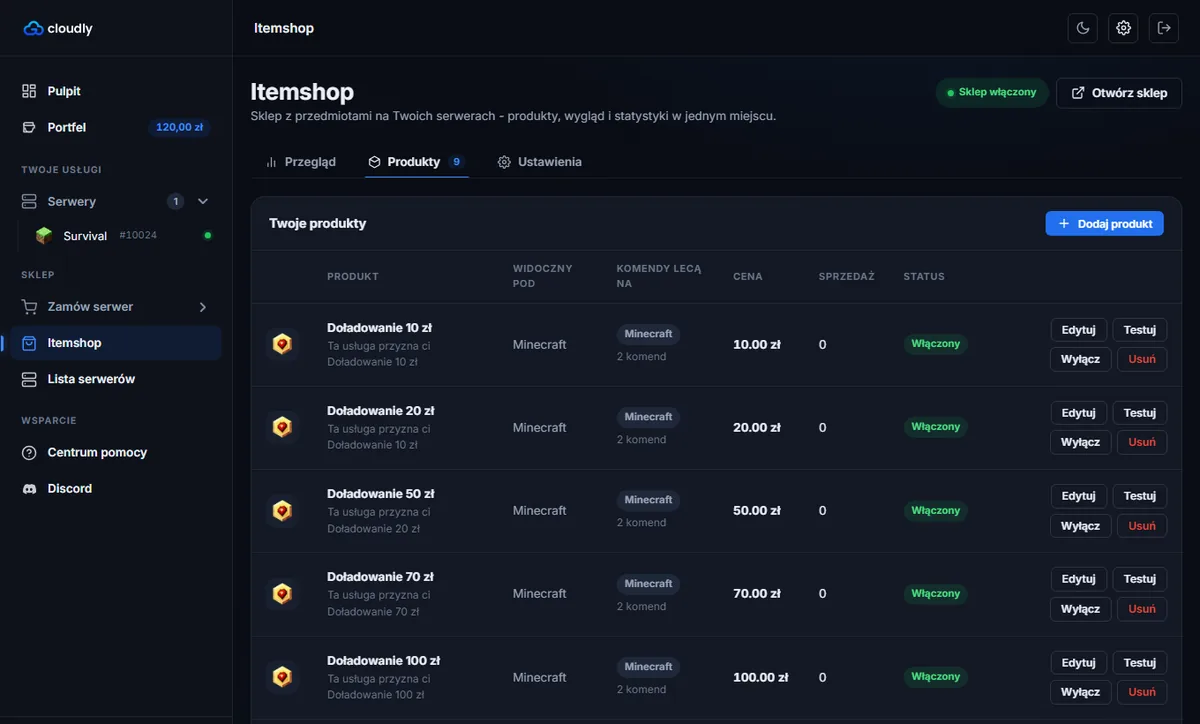Click Testuj for Doładowanie 10 zł
The height and width of the screenshot is (724, 1200).
(x=1139, y=329)
